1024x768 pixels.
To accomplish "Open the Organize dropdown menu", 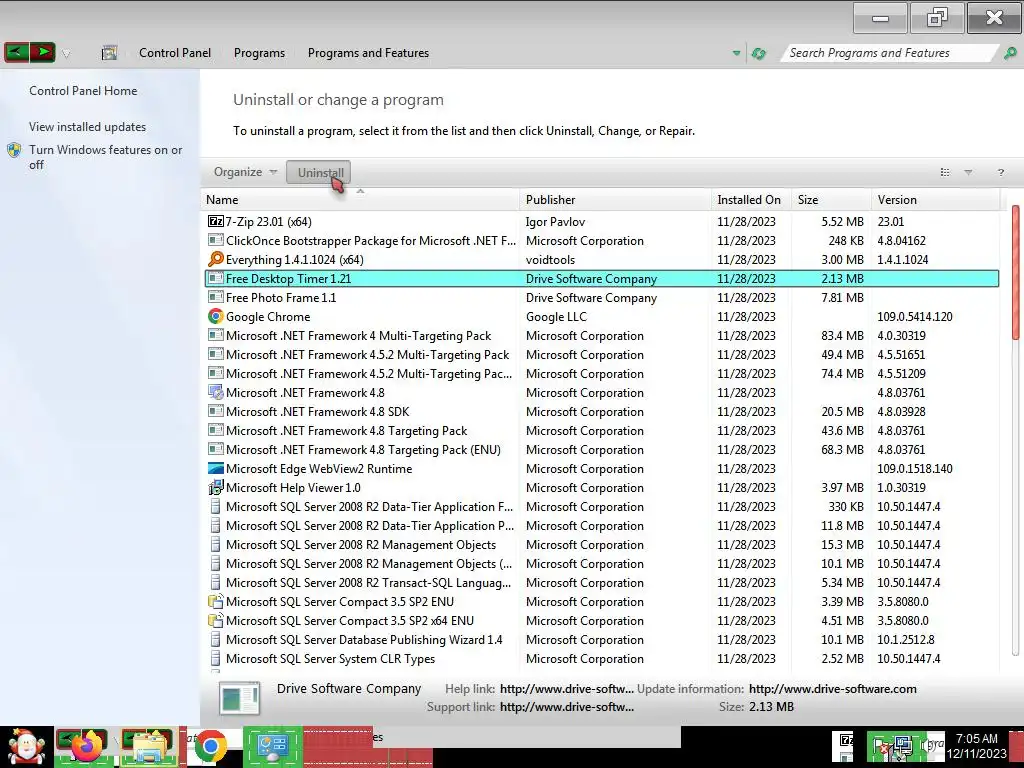I will (x=246, y=172).
